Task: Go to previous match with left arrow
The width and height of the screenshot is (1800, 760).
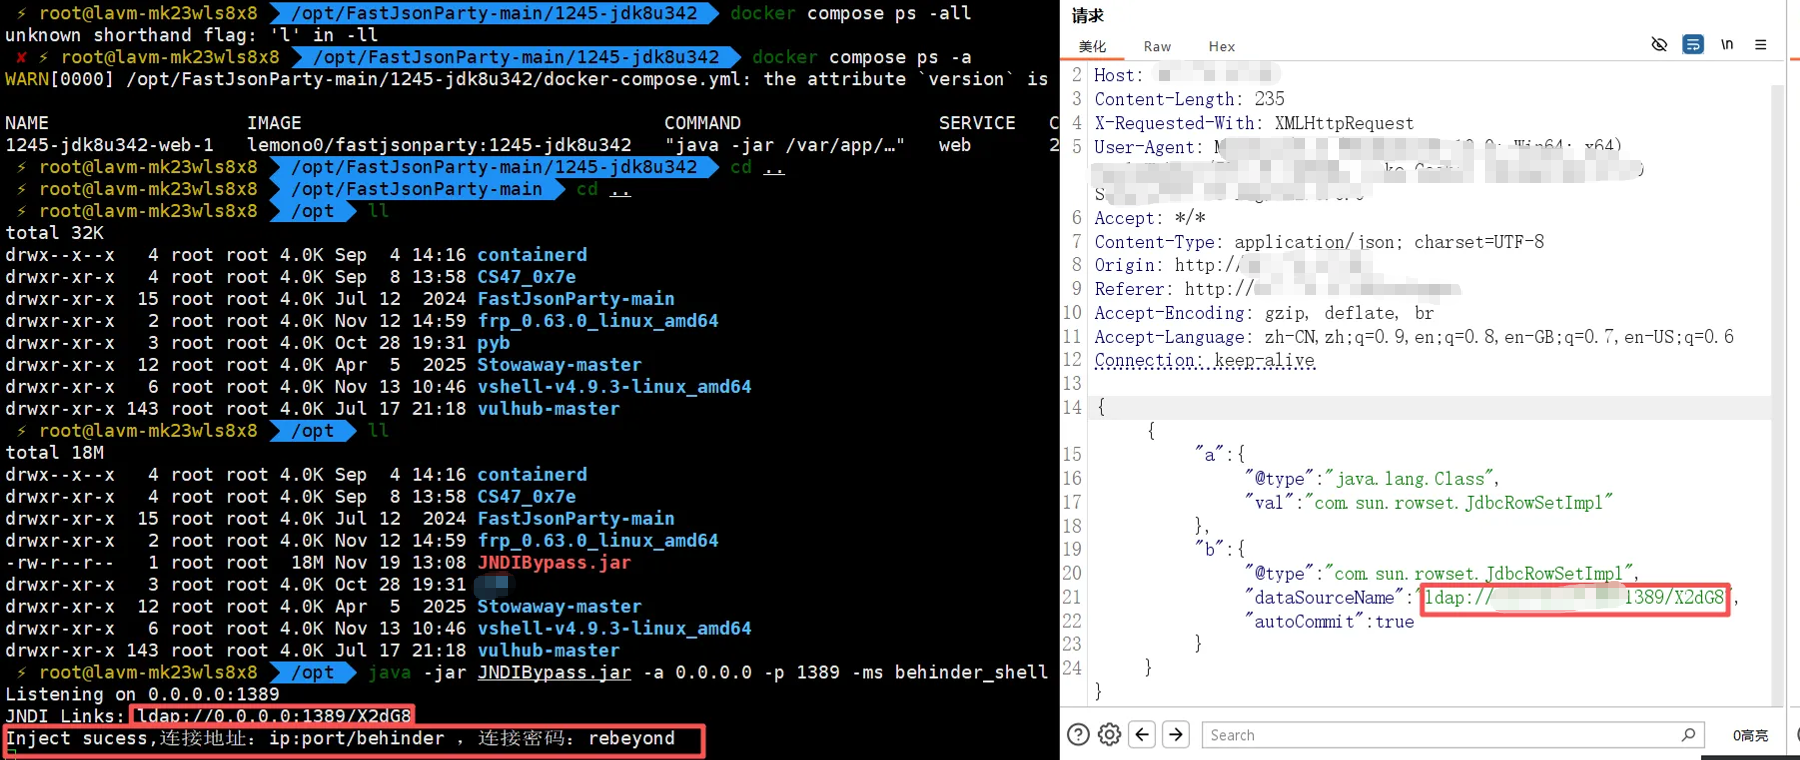Action: point(1143,735)
